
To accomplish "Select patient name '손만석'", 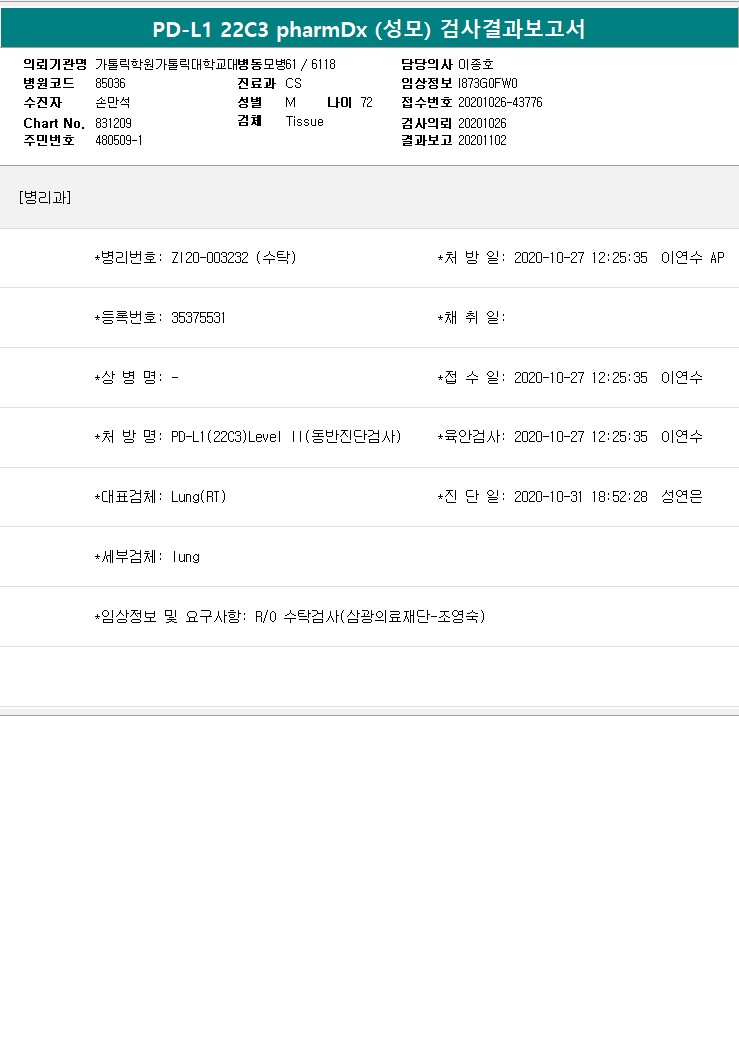I will click(112, 102).
